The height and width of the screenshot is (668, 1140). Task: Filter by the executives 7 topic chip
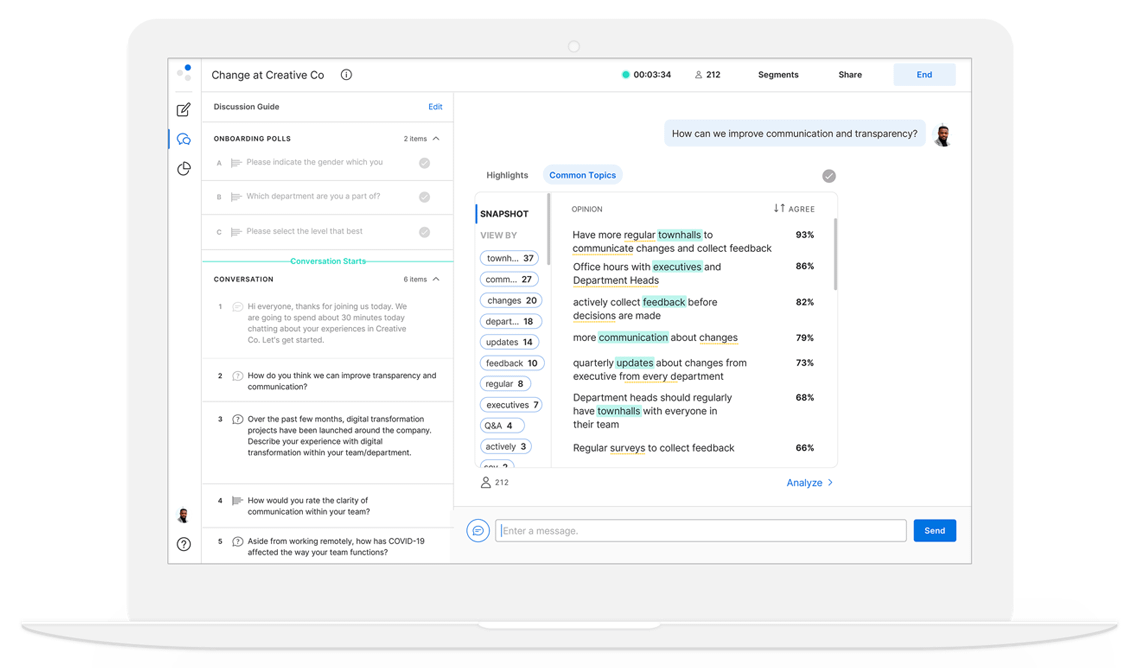click(511, 405)
